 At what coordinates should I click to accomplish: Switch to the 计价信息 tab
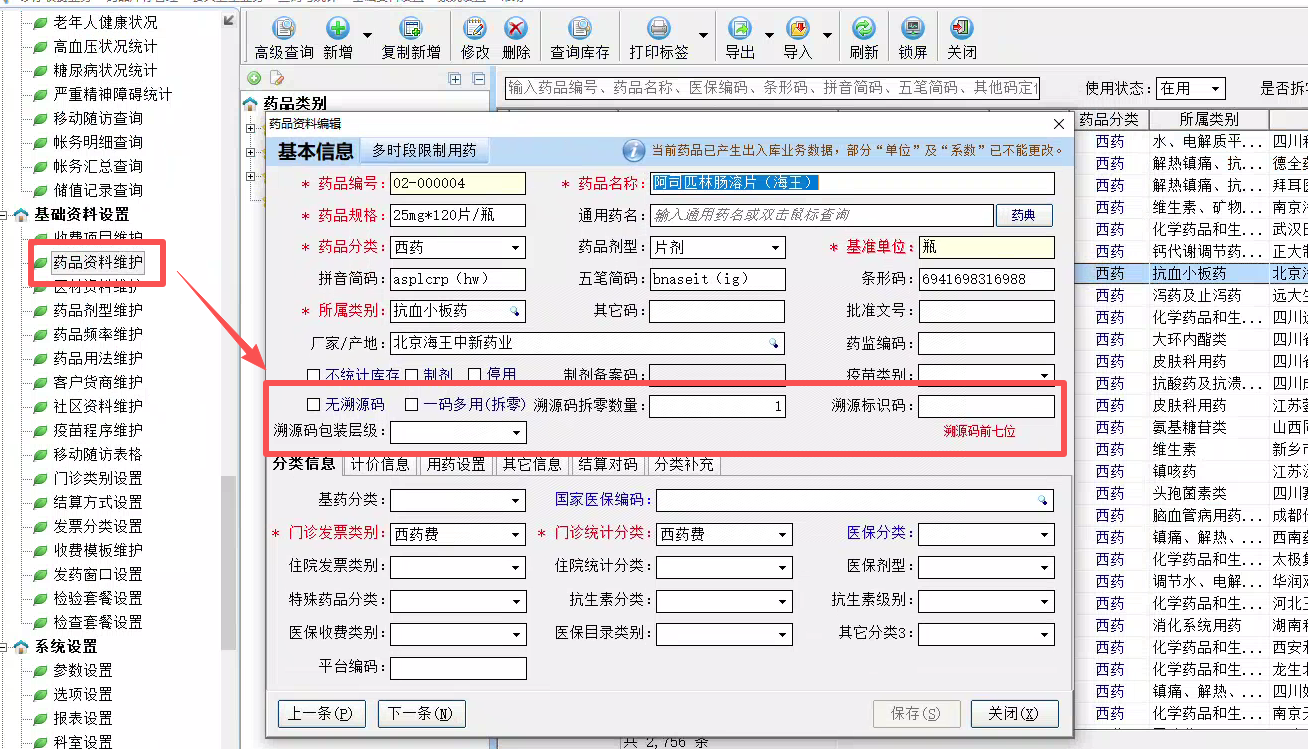click(x=380, y=464)
